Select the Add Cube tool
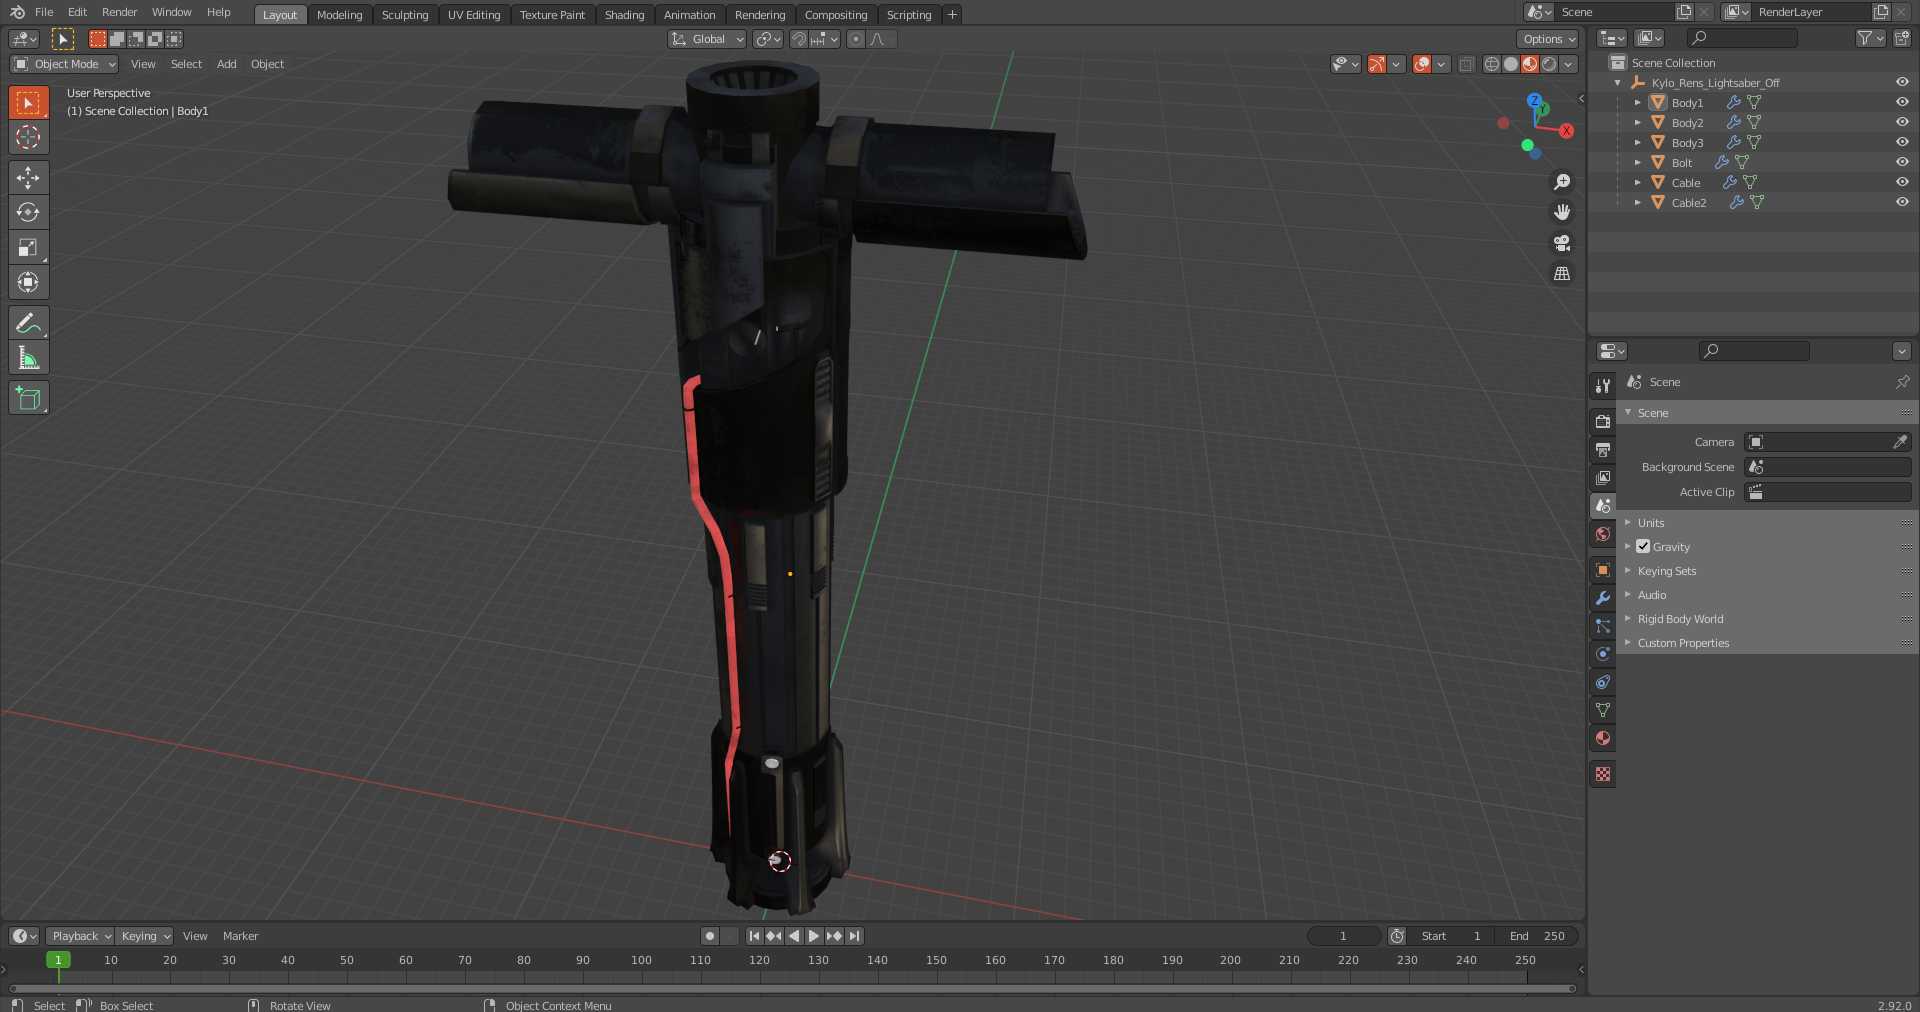1920x1012 pixels. pyautogui.click(x=28, y=398)
